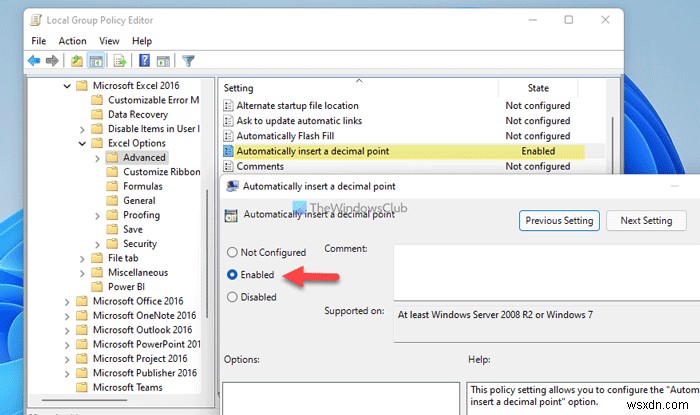Click the Data Recovery folder icon
The width and height of the screenshot is (700, 415).
pyautogui.click(x=97, y=114)
